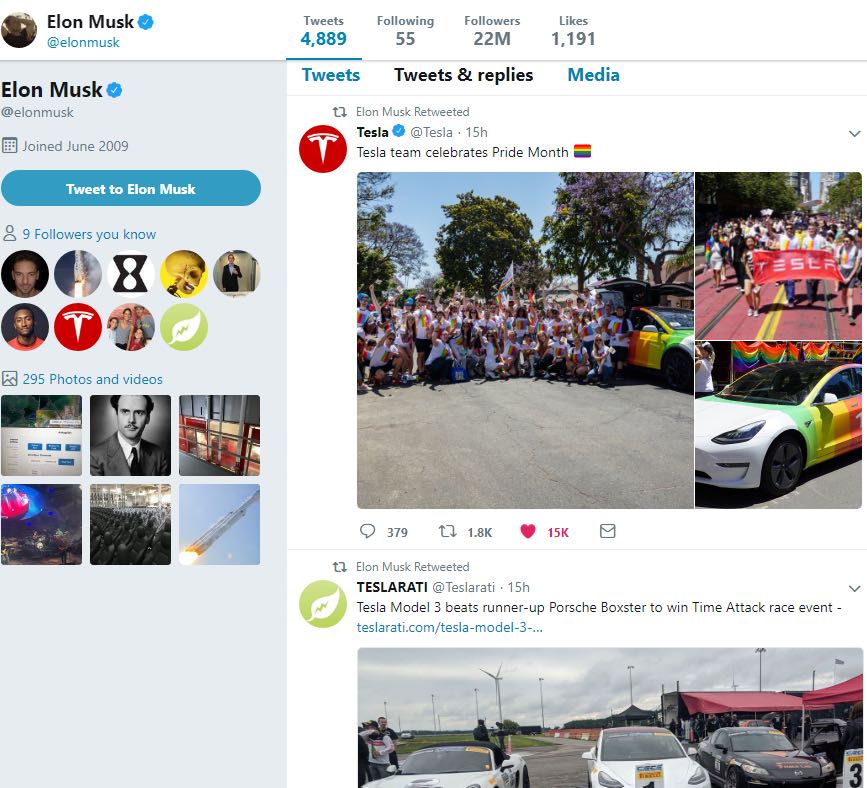Open the 295 Photos and videos link
This screenshot has height=788, width=867.
point(92,379)
